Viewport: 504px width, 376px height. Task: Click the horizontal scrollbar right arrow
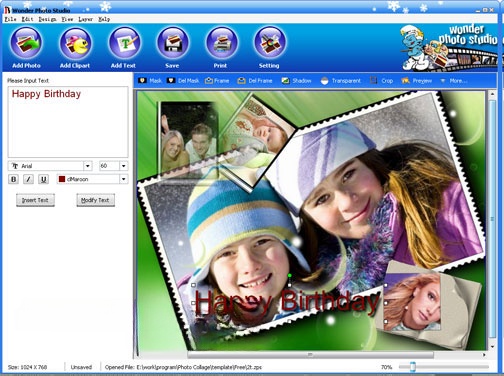484,355
